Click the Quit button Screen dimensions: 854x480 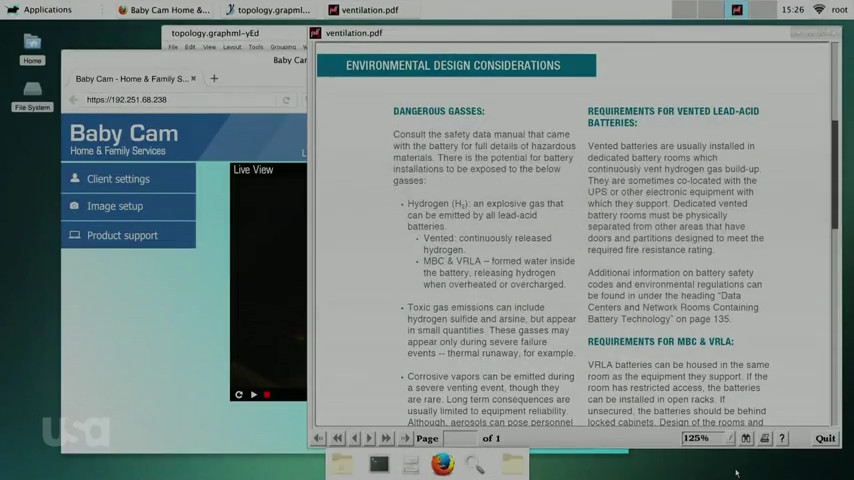point(825,438)
